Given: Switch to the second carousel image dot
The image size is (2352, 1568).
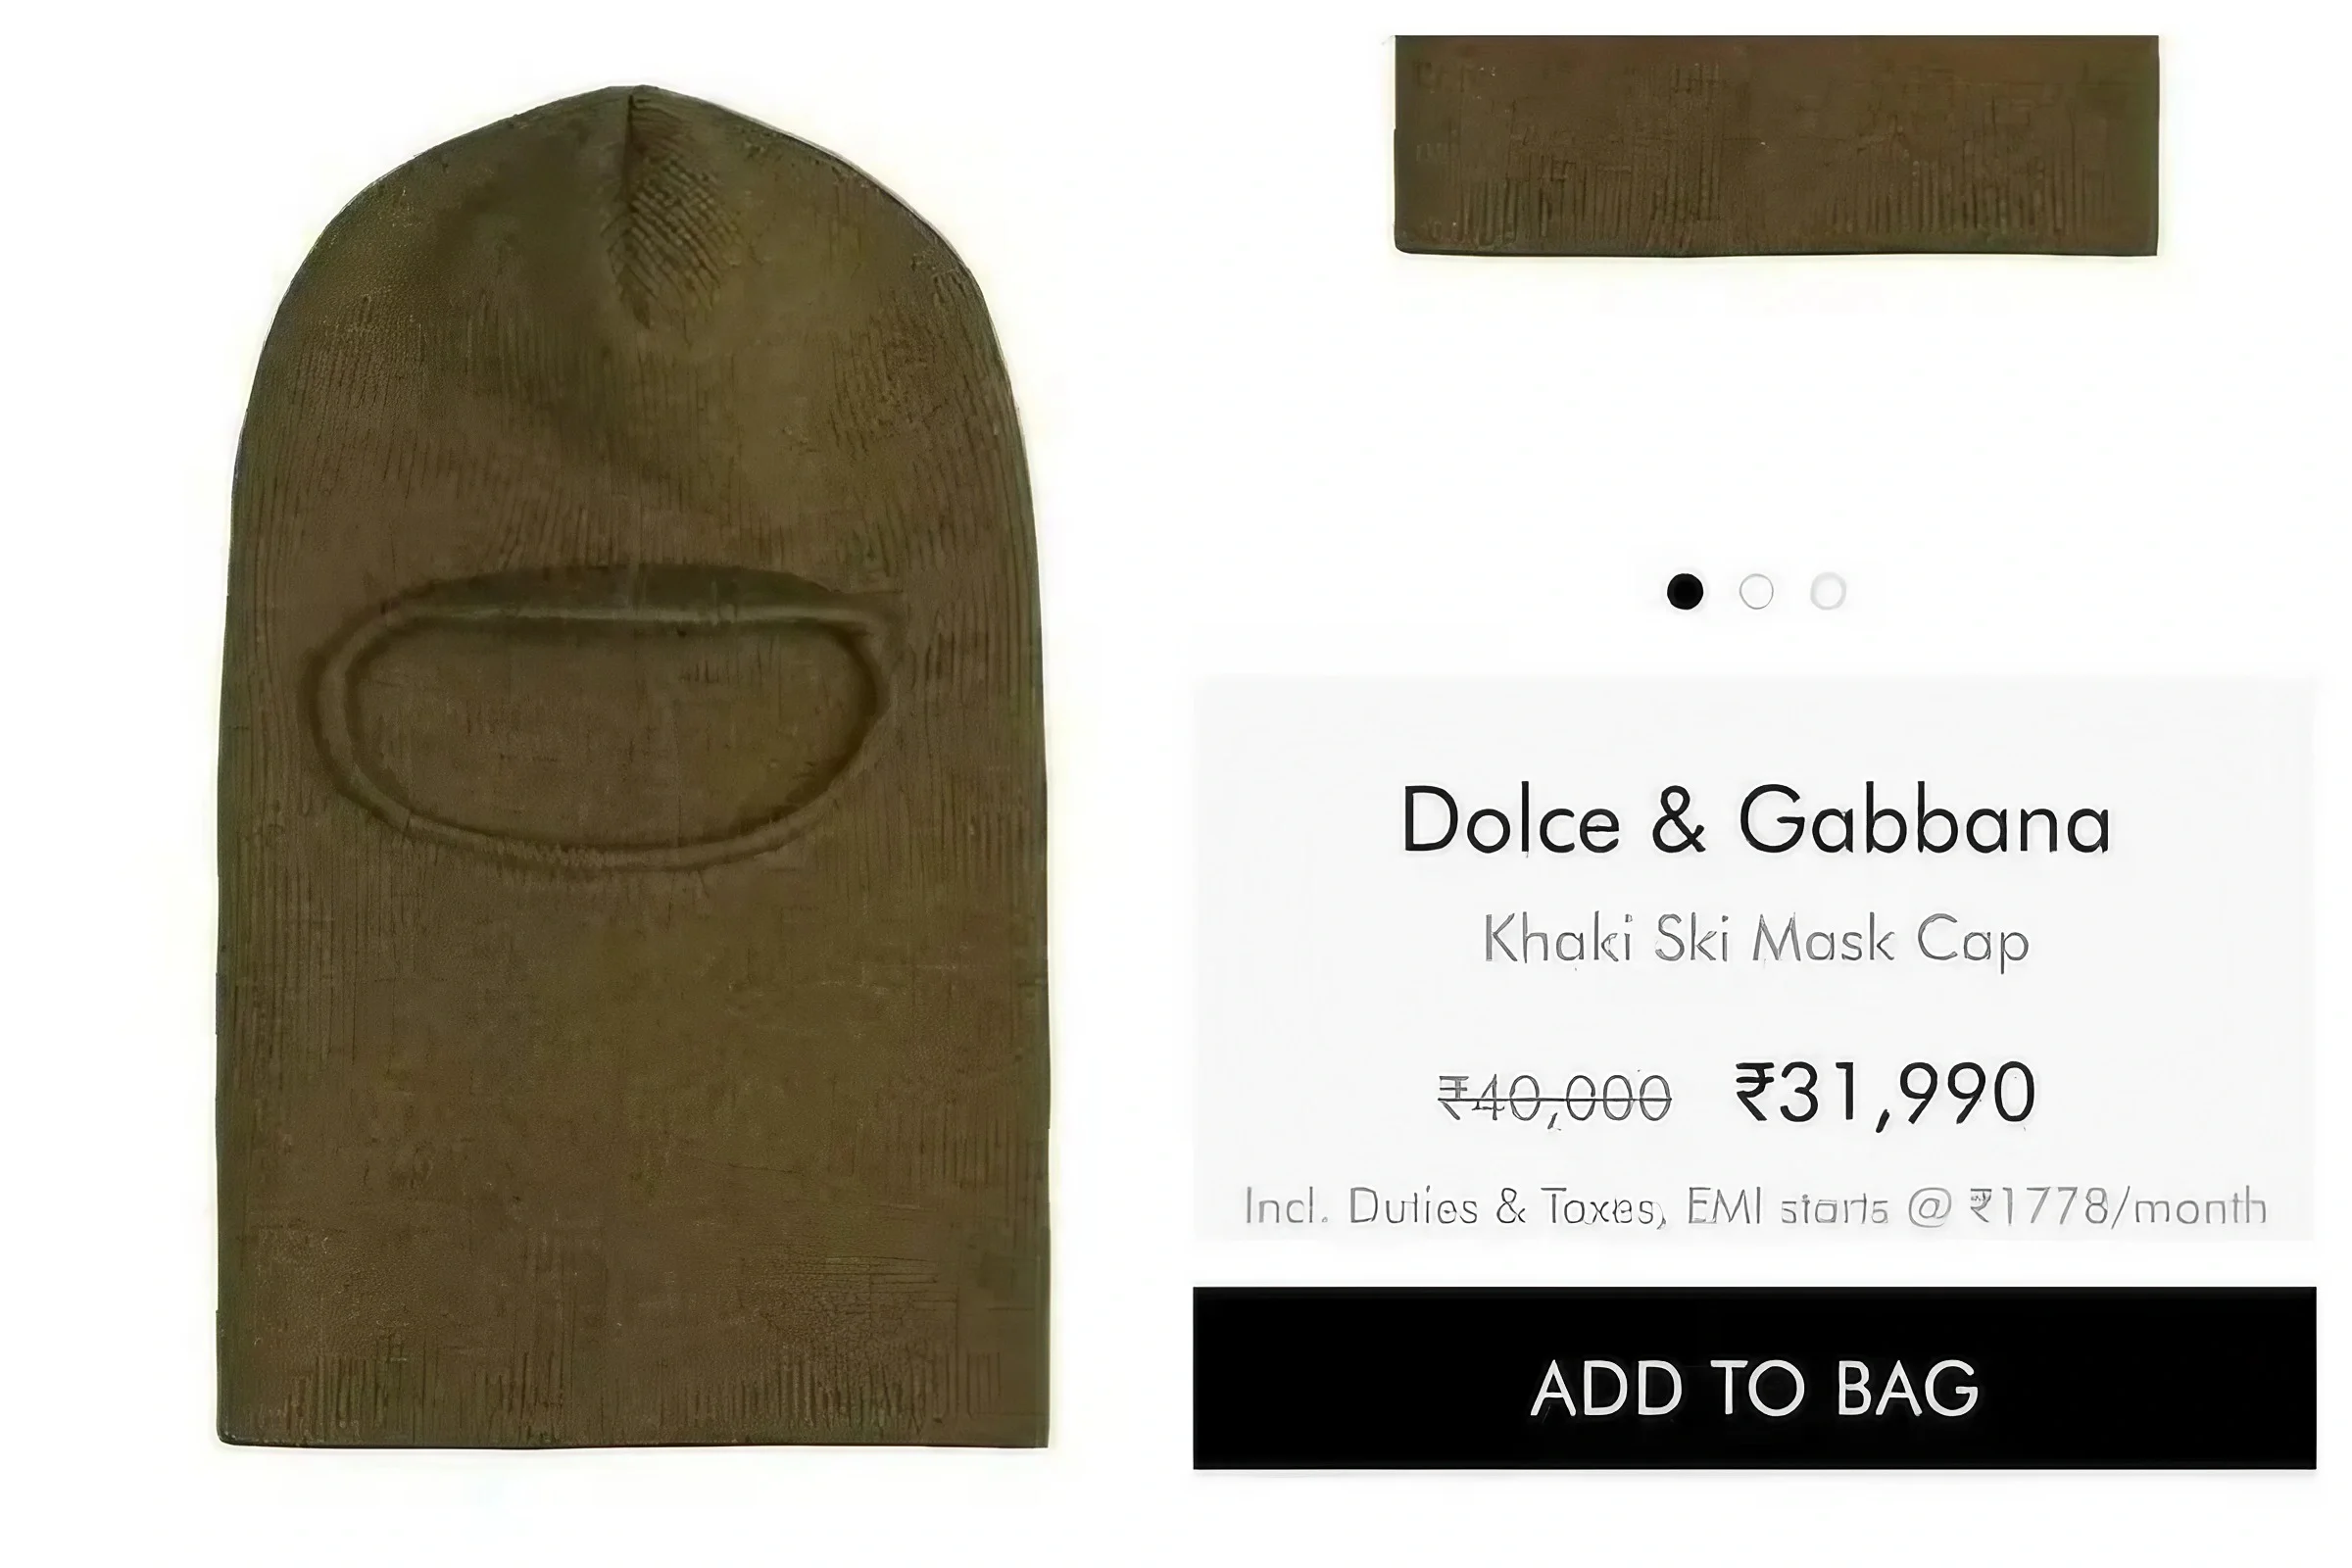Looking at the screenshot, I should point(1756,592).
